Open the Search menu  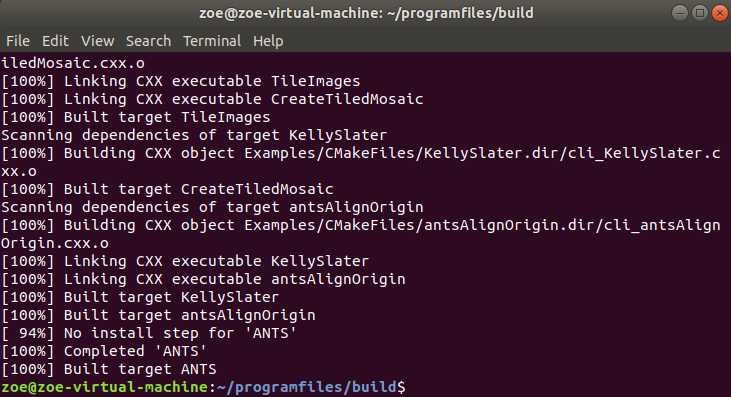[148, 41]
